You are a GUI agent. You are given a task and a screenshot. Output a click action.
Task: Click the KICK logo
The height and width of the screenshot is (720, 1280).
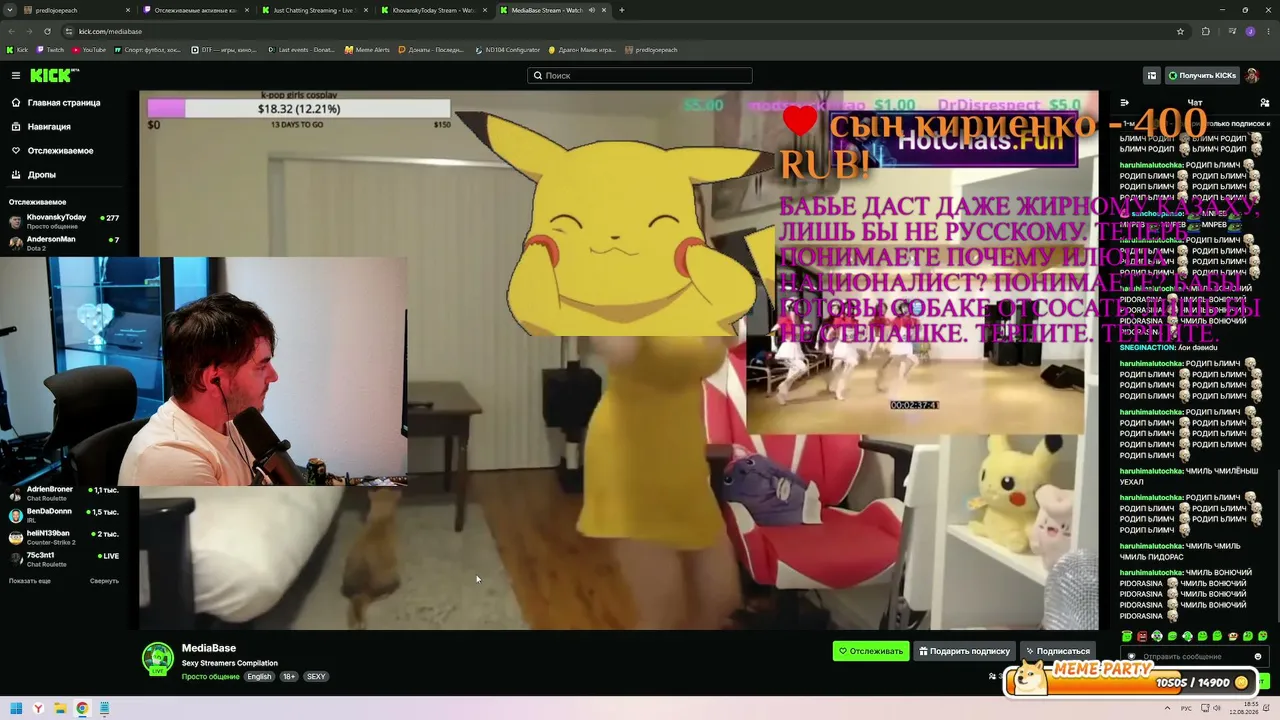[x=54, y=75]
